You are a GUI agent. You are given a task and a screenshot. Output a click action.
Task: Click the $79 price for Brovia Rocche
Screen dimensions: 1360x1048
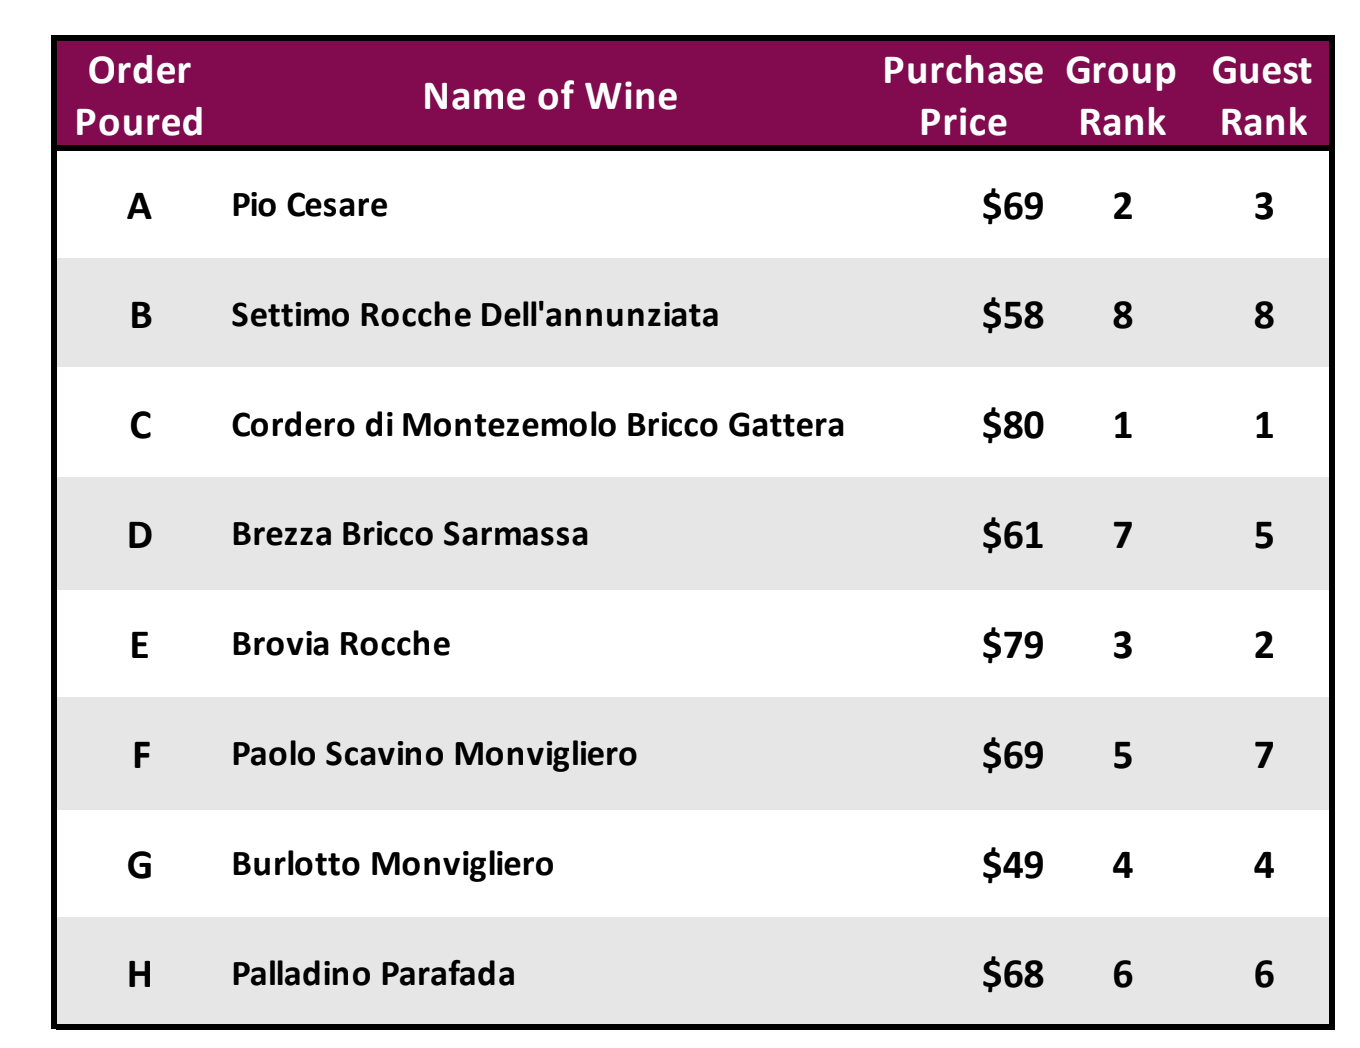(1012, 644)
